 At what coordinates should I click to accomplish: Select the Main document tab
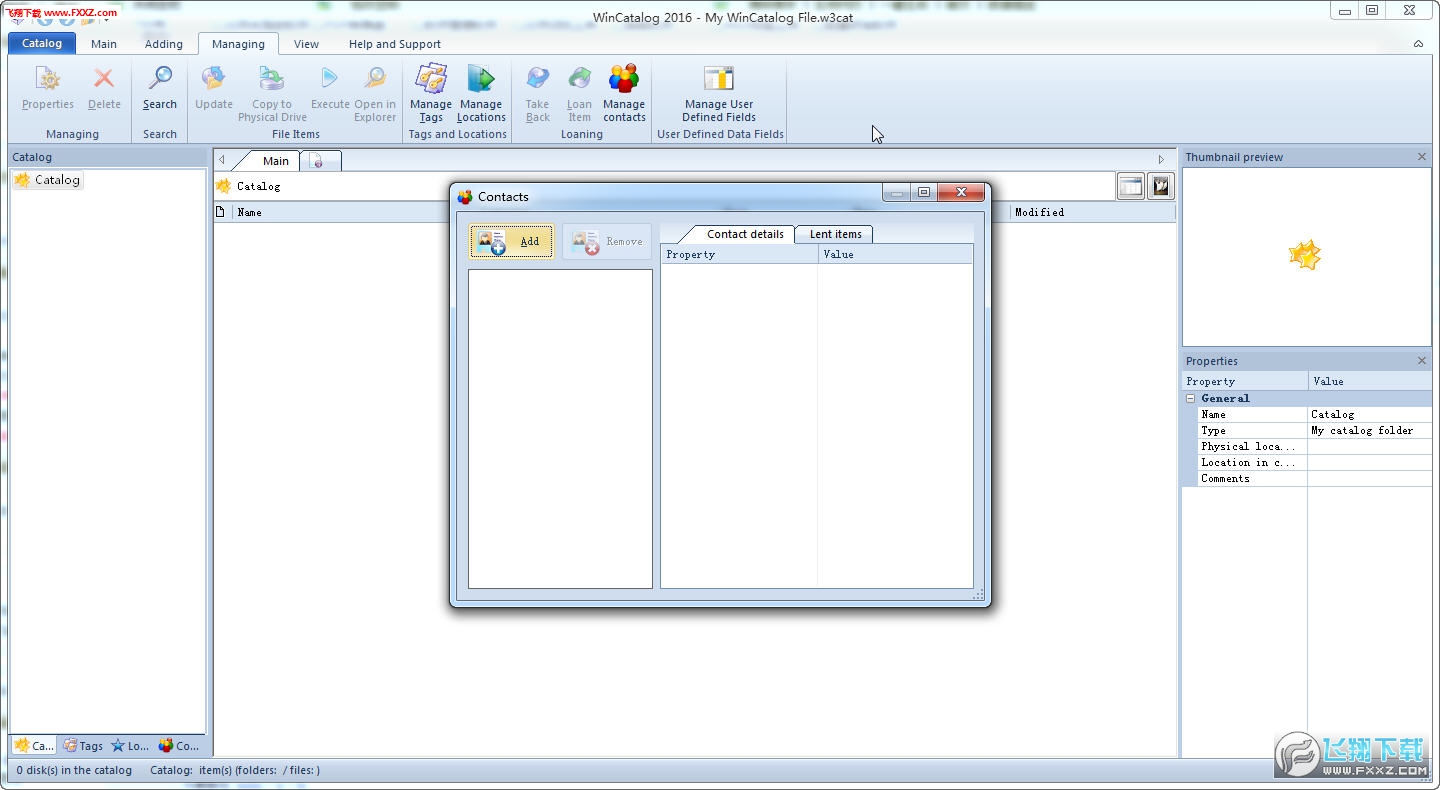(276, 160)
